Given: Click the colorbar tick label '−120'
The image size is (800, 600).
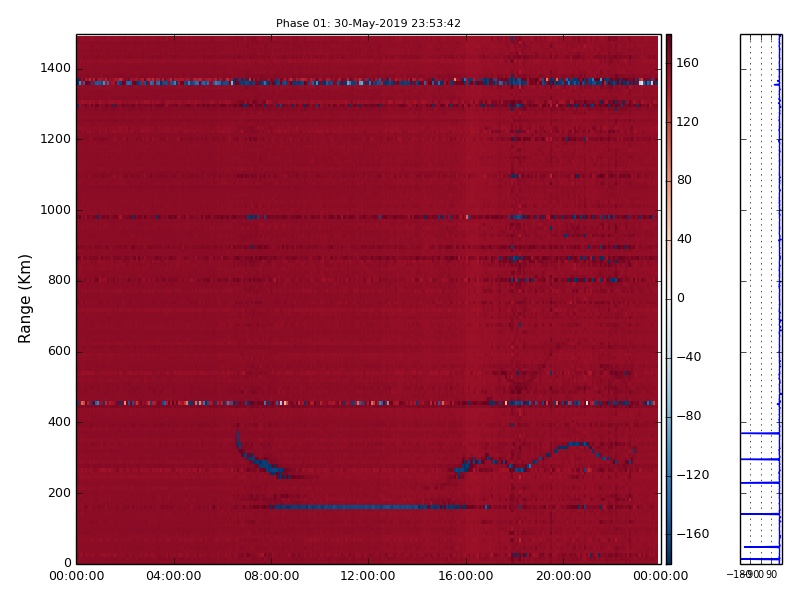Looking at the screenshot, I should coord(693,475).
